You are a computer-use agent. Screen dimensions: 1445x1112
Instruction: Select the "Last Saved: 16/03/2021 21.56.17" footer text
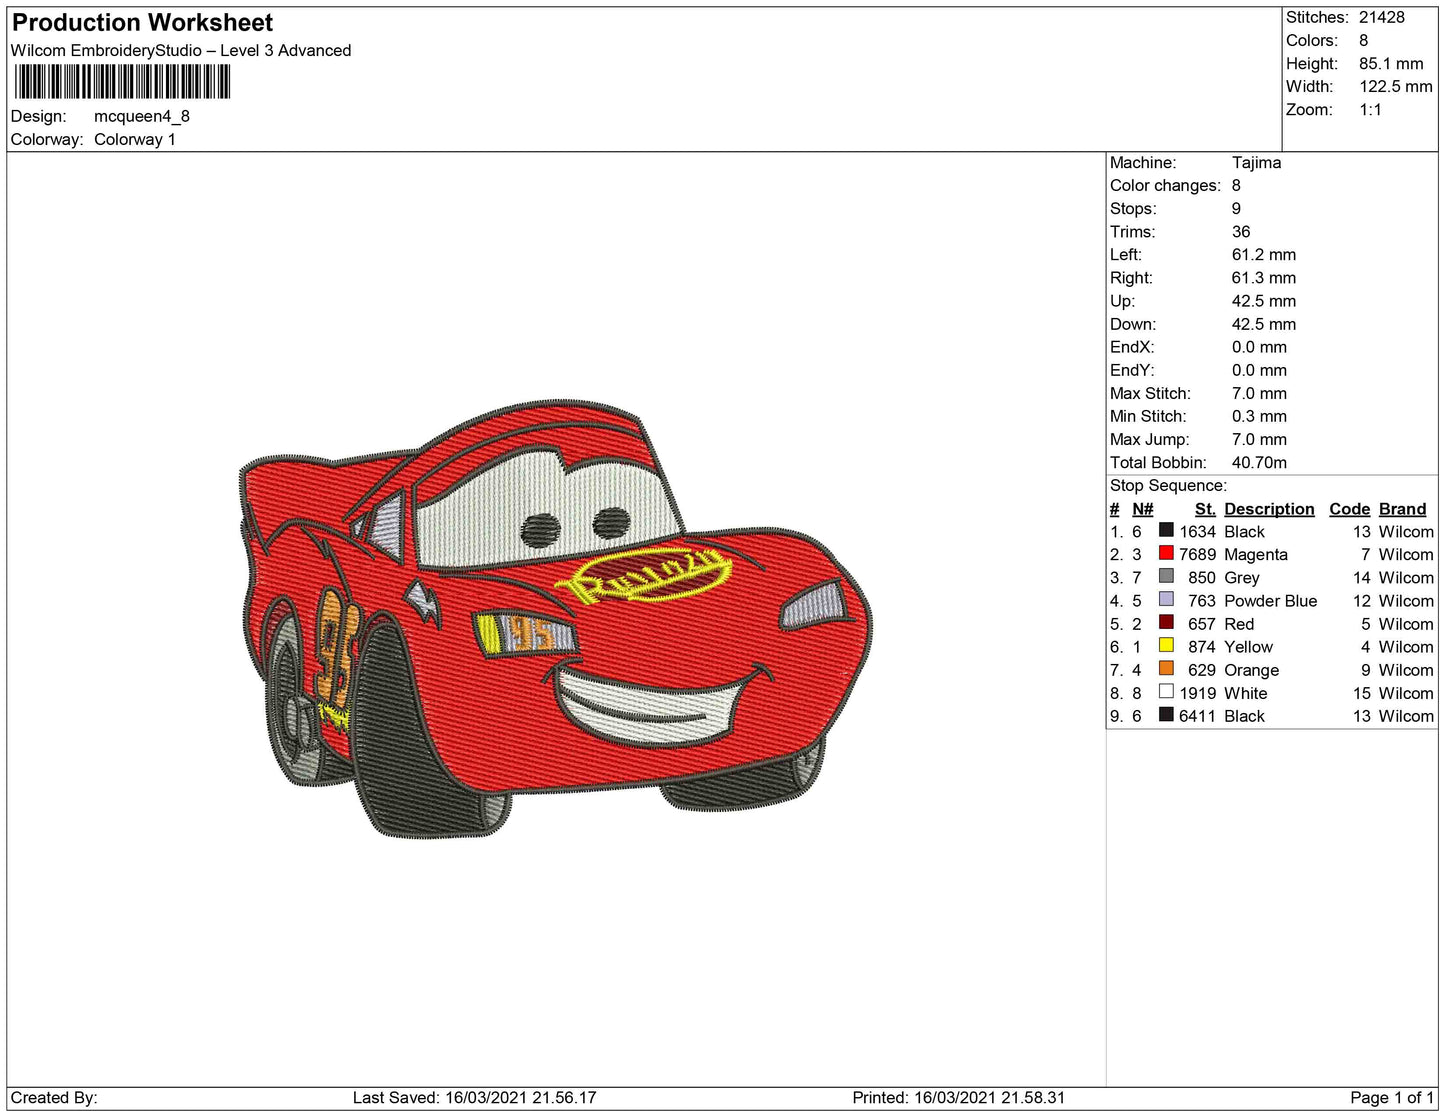(x=475, y=1097)
